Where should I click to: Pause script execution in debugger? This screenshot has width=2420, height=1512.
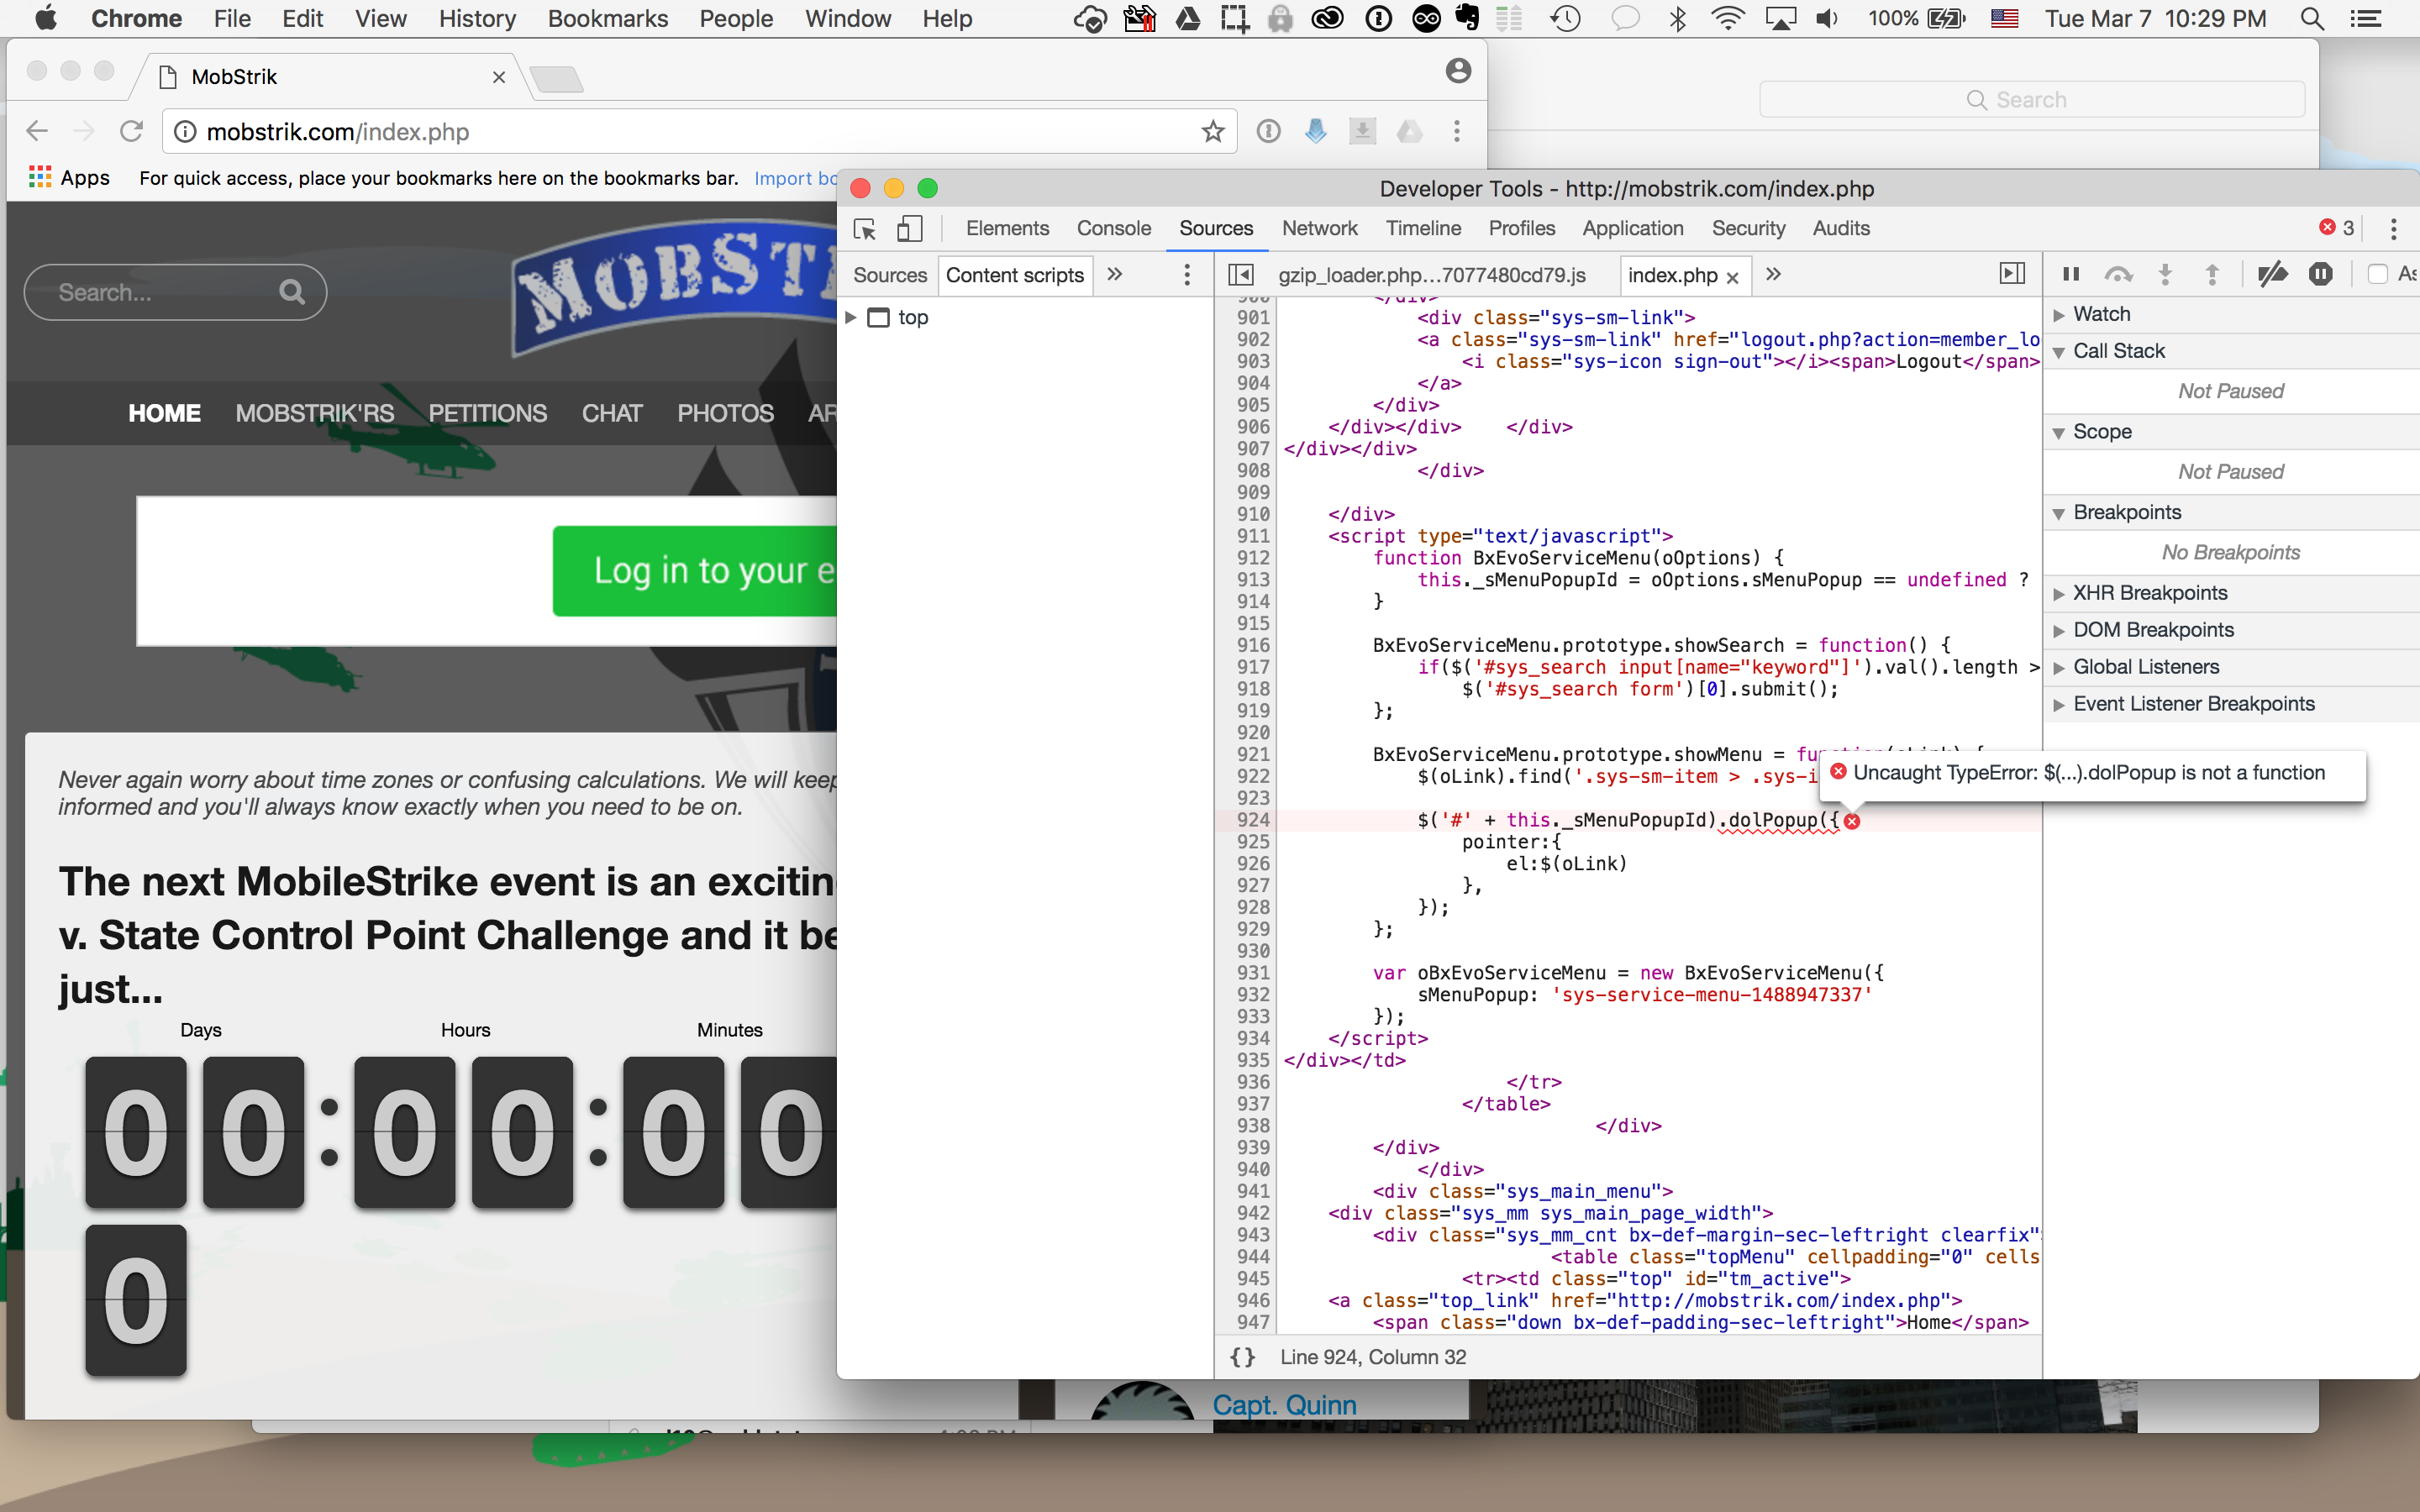pos(2071,274)
